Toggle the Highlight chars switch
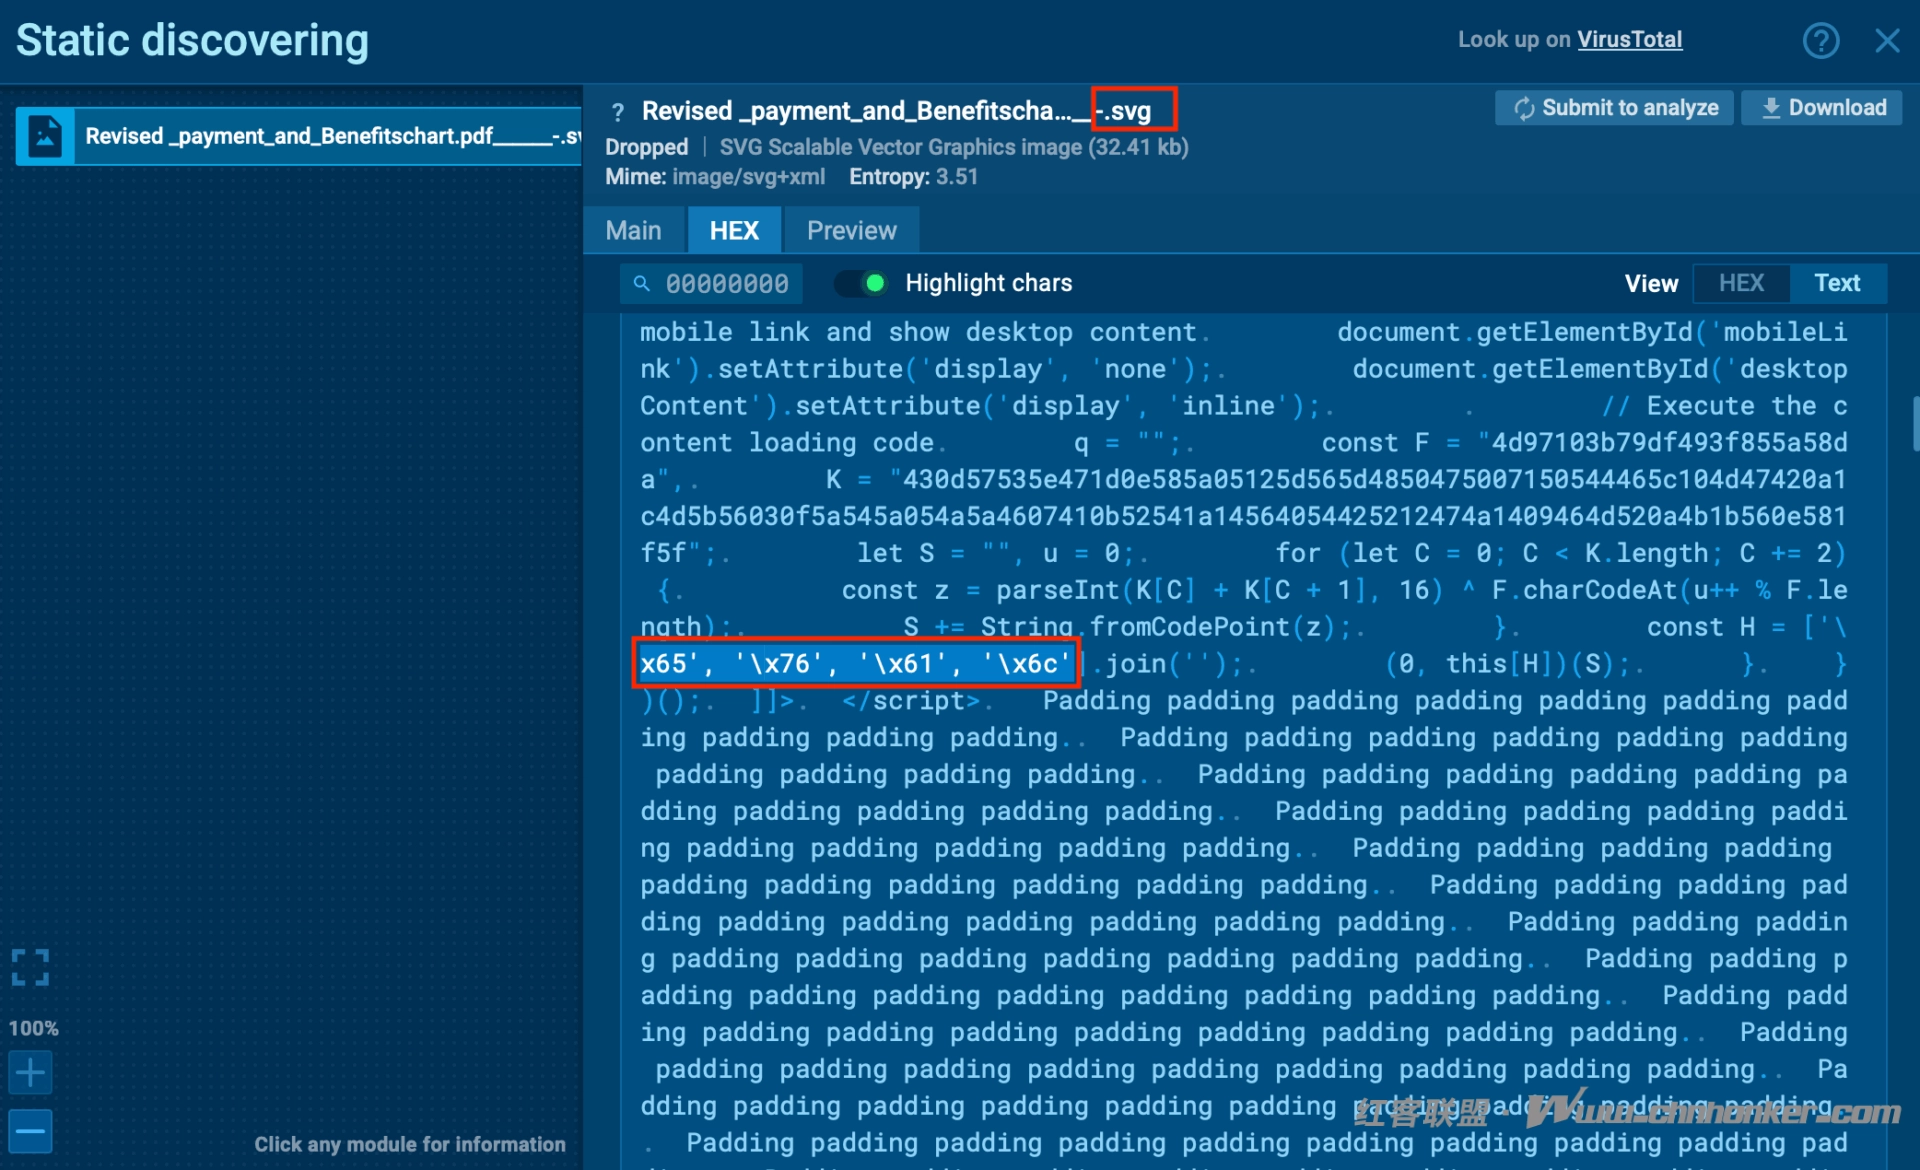 [862, 284]
